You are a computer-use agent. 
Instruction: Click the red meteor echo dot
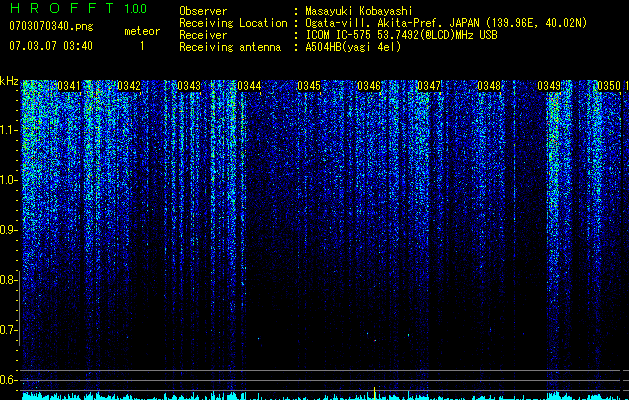(375, 341)
